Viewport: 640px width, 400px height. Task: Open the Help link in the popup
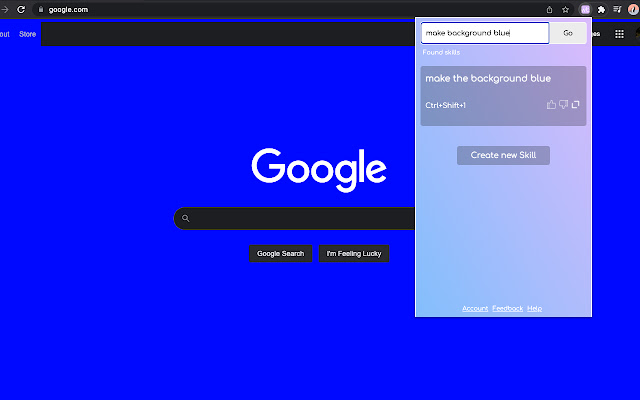pos(534,309)
